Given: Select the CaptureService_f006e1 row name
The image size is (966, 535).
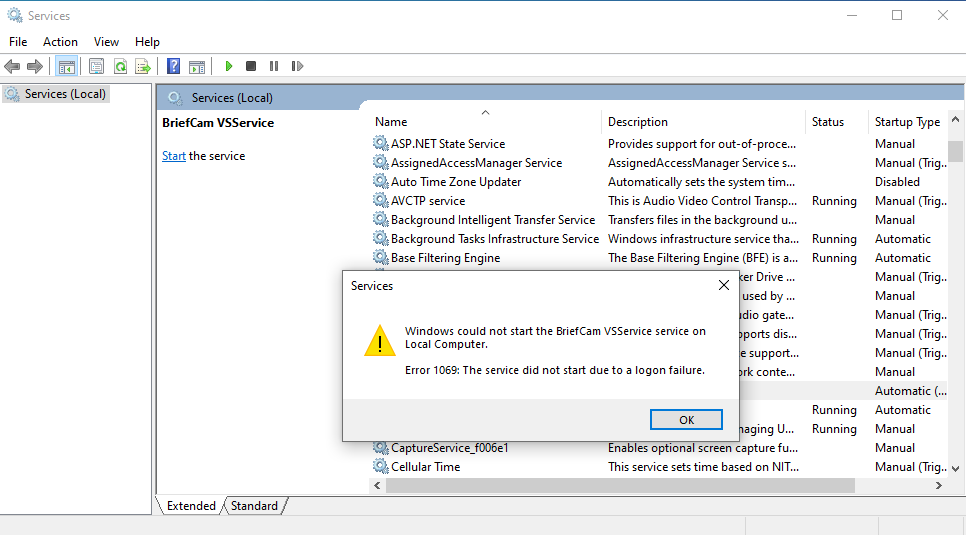Looking at the screenshot, I should click(x=450, y=448).
